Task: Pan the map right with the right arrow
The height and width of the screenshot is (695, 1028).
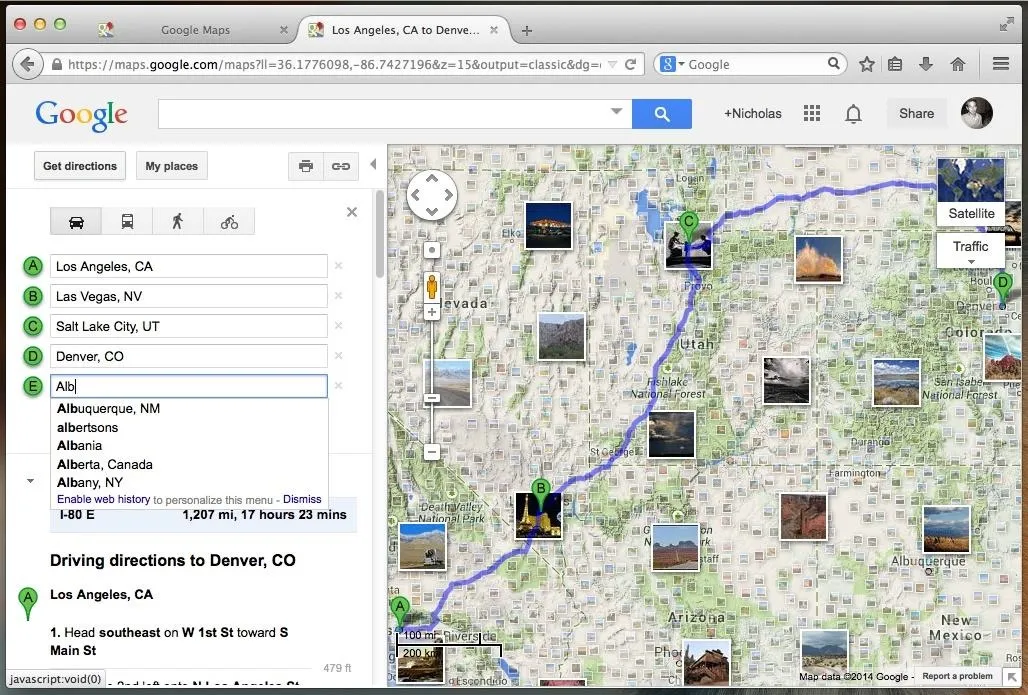Action: pyautogui.click(x=448, y=195)
